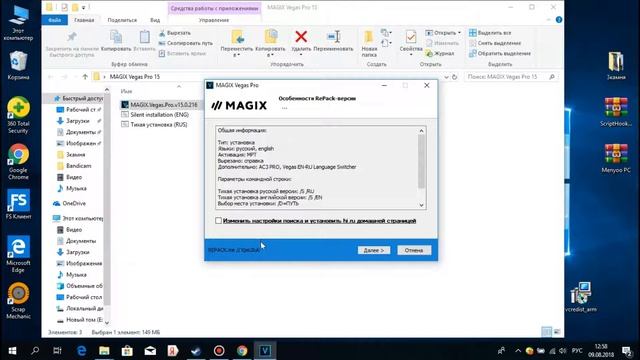640x360 pixels.
Task: Open the Menyoo PC archive on desktop
Action: (616, 158)
